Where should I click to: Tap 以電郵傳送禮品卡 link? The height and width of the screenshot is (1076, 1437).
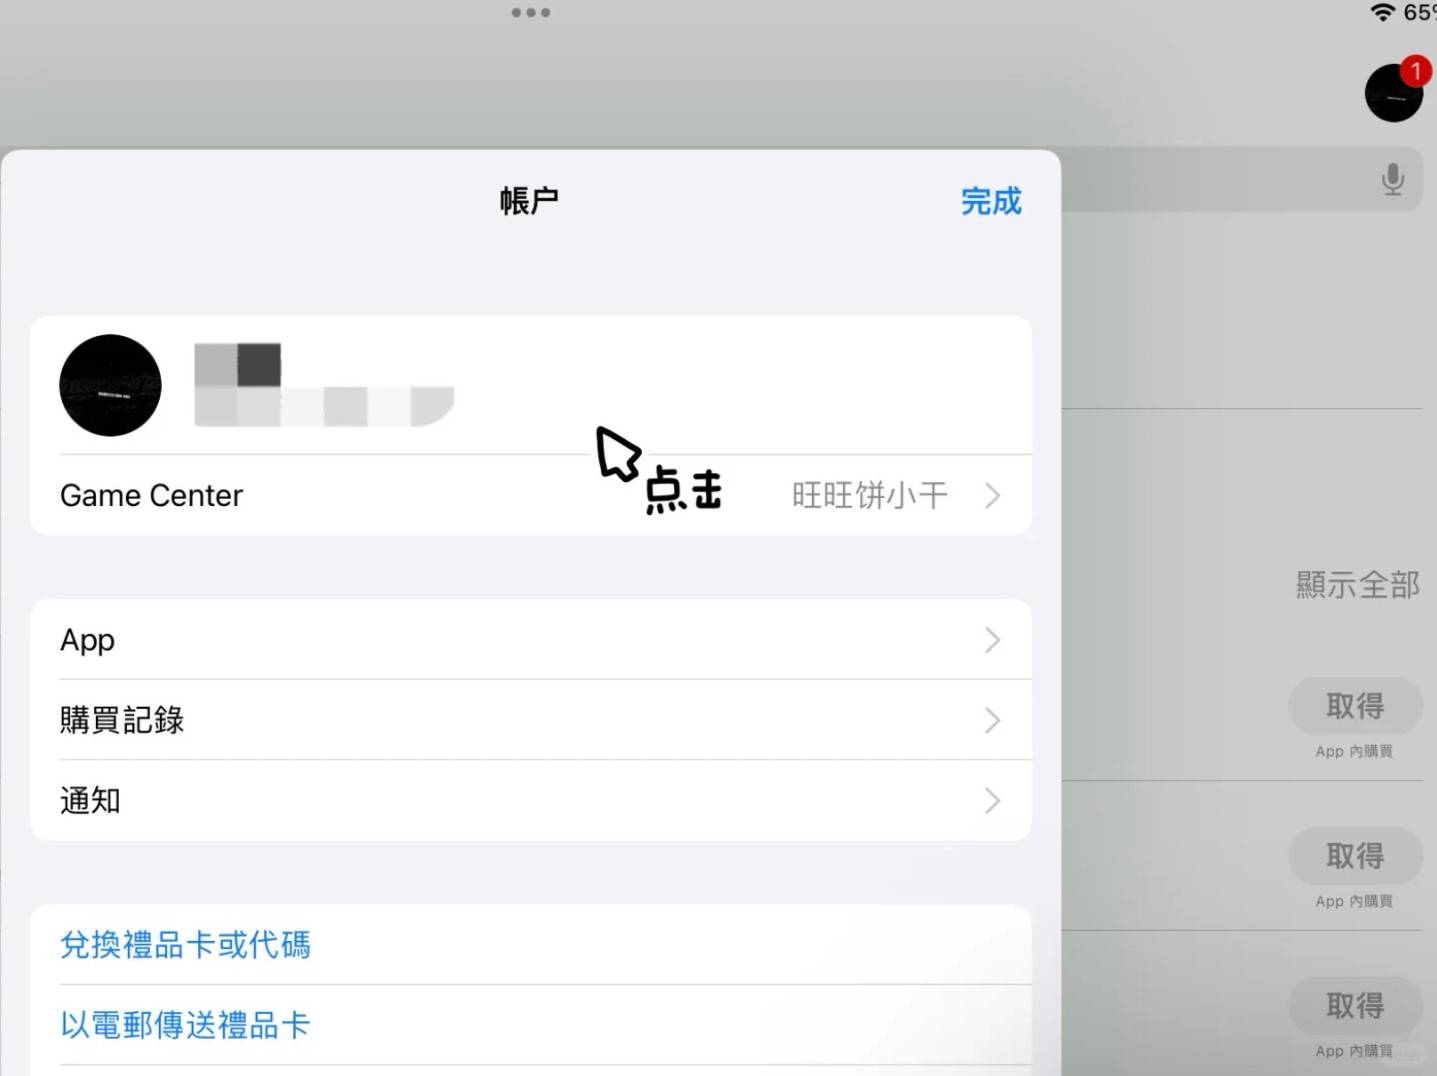pos(185,1024)
